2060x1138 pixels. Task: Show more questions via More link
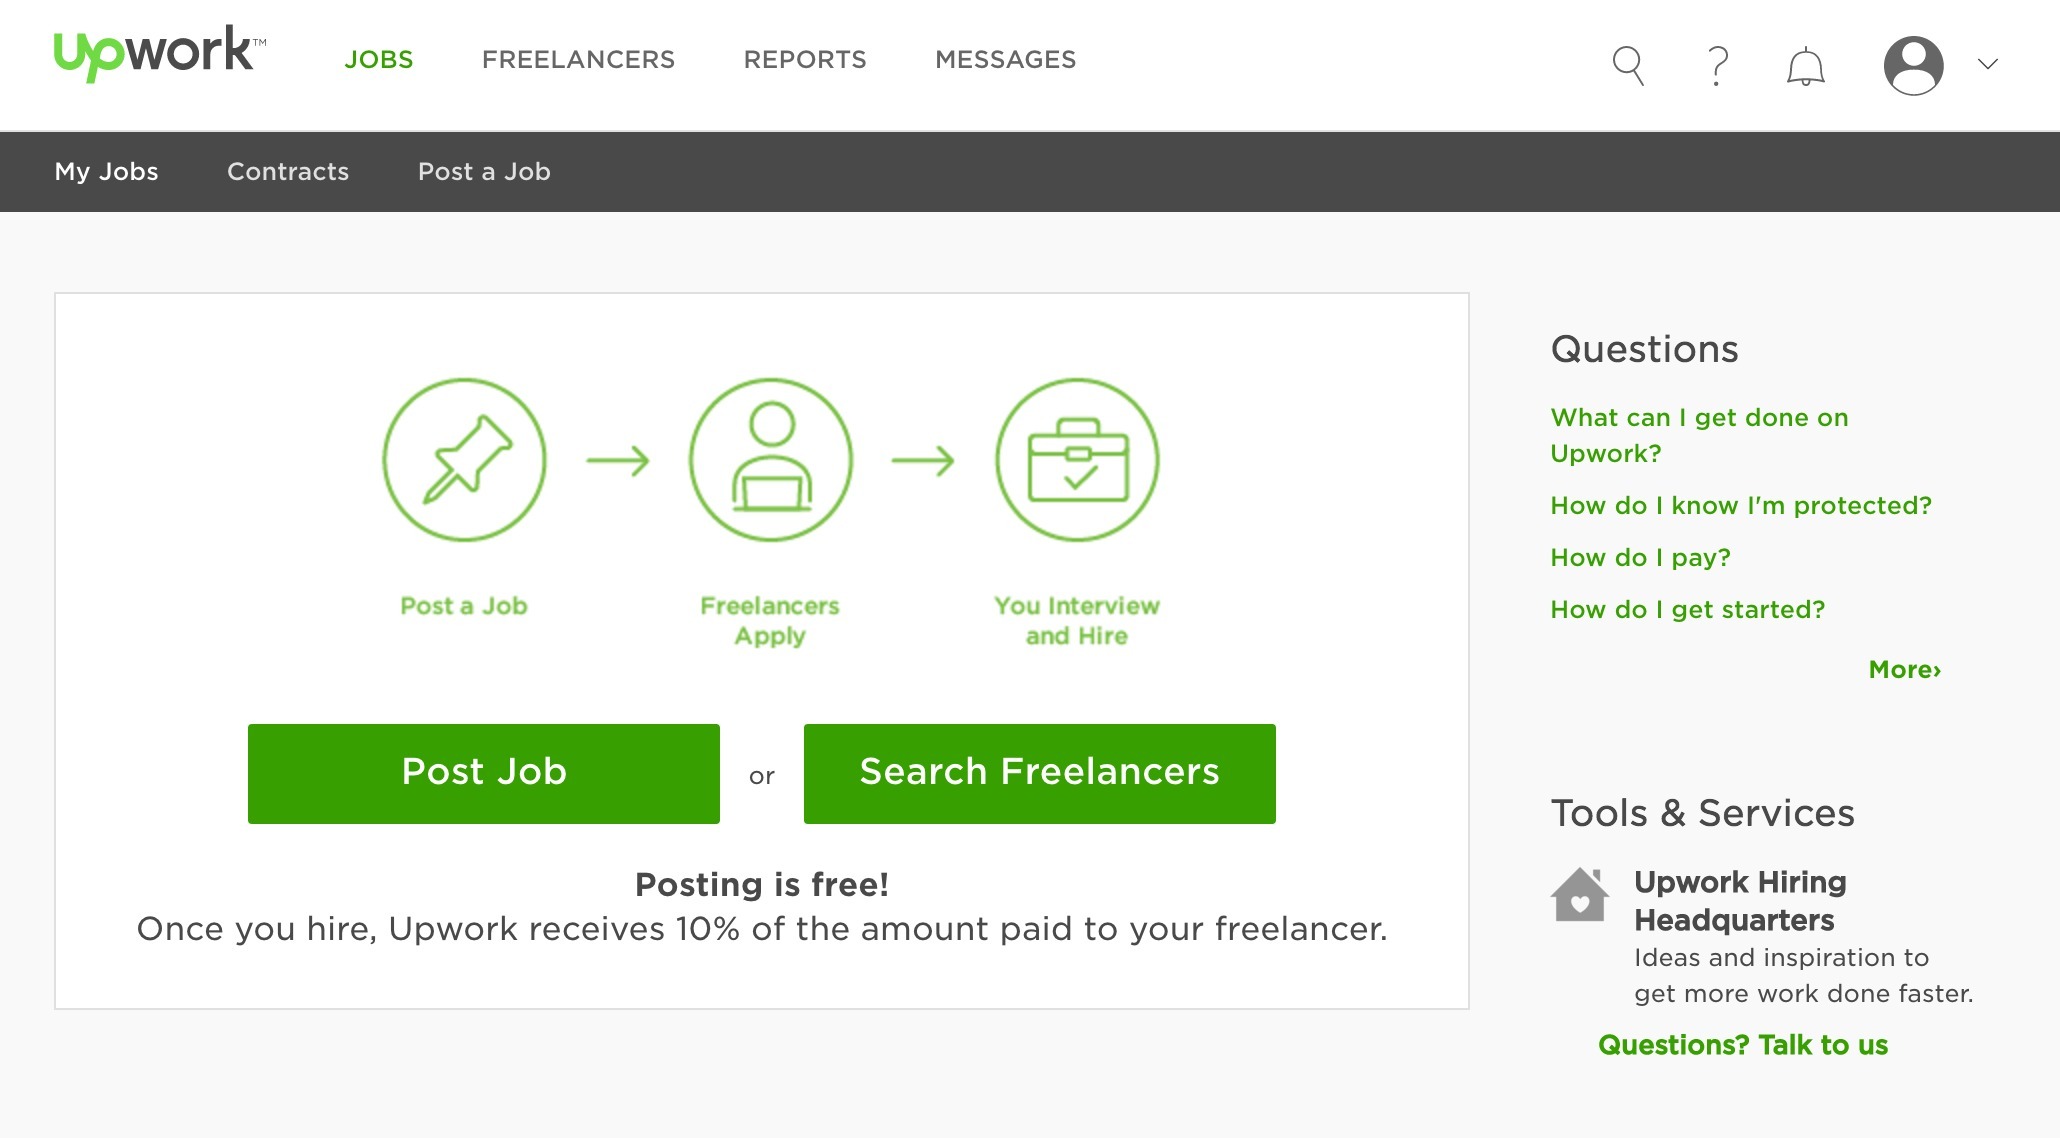pos(1904,670)
